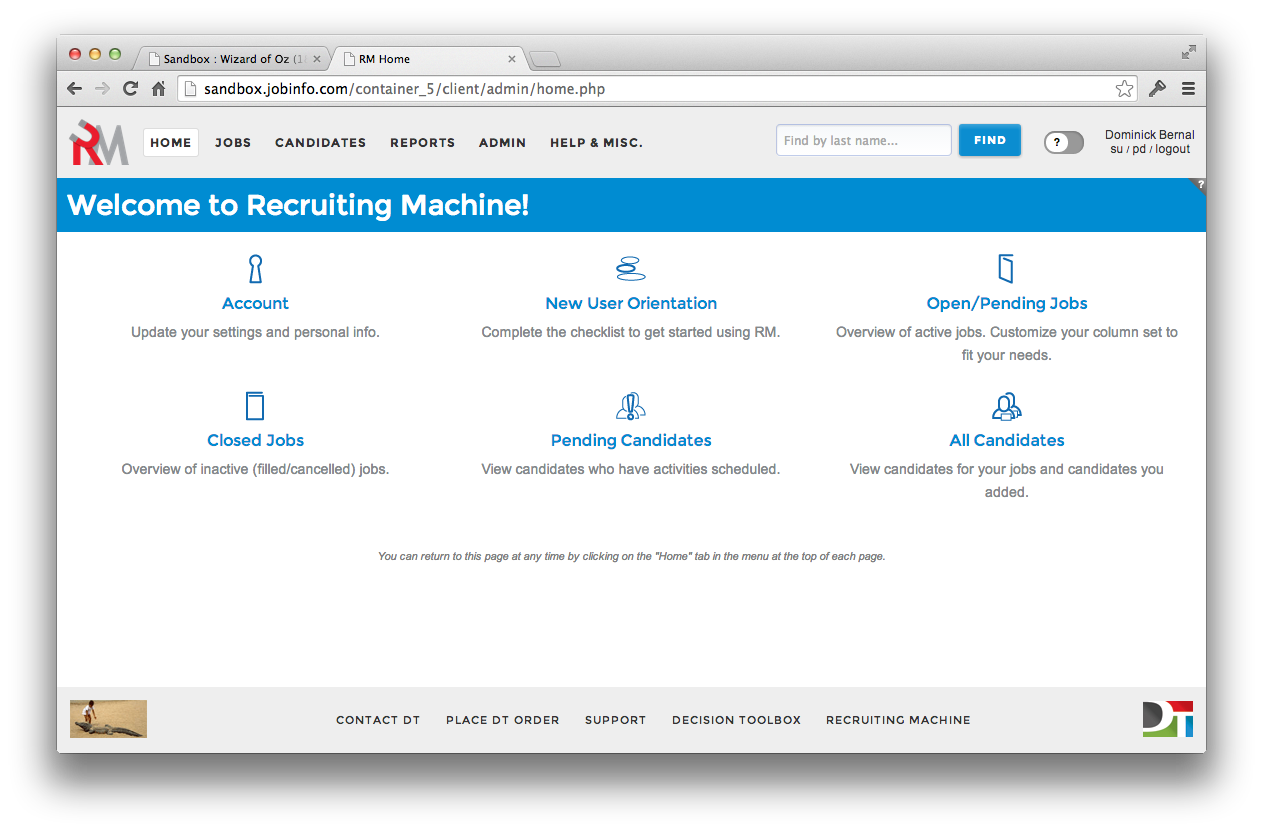Open the Reports menu

[x=423, y=143]
